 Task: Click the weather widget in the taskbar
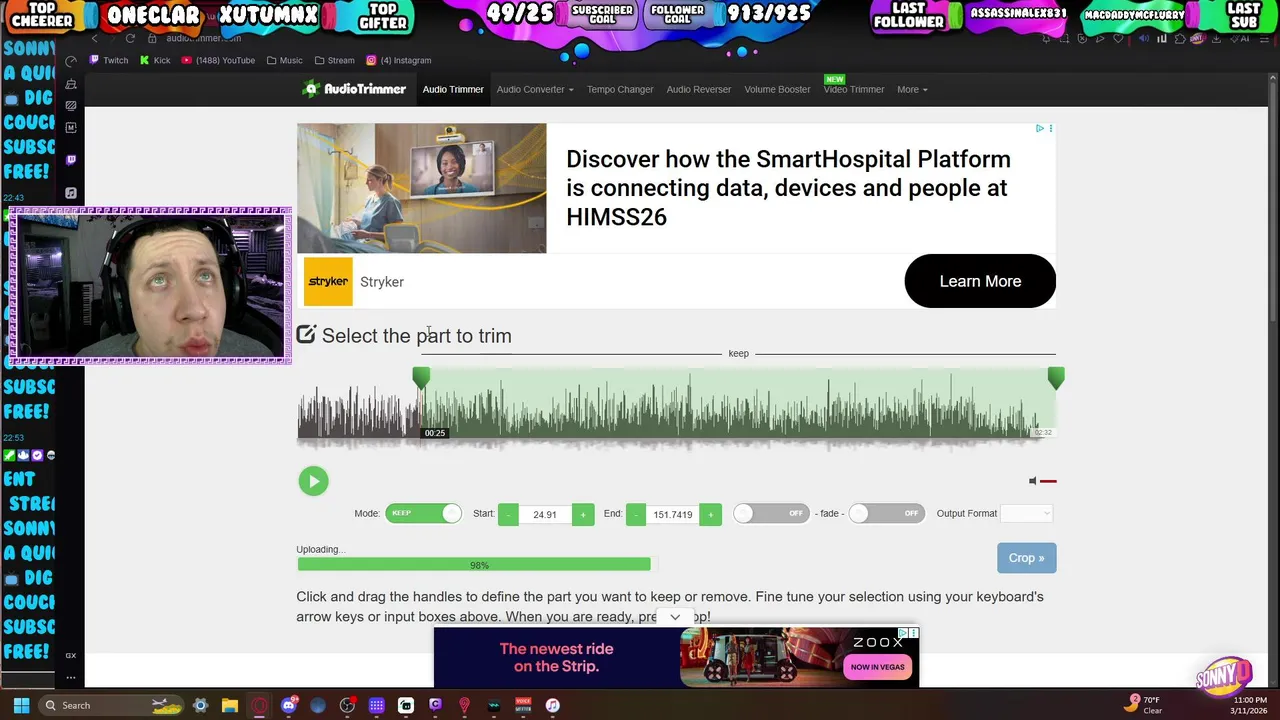coord(1144,705)
